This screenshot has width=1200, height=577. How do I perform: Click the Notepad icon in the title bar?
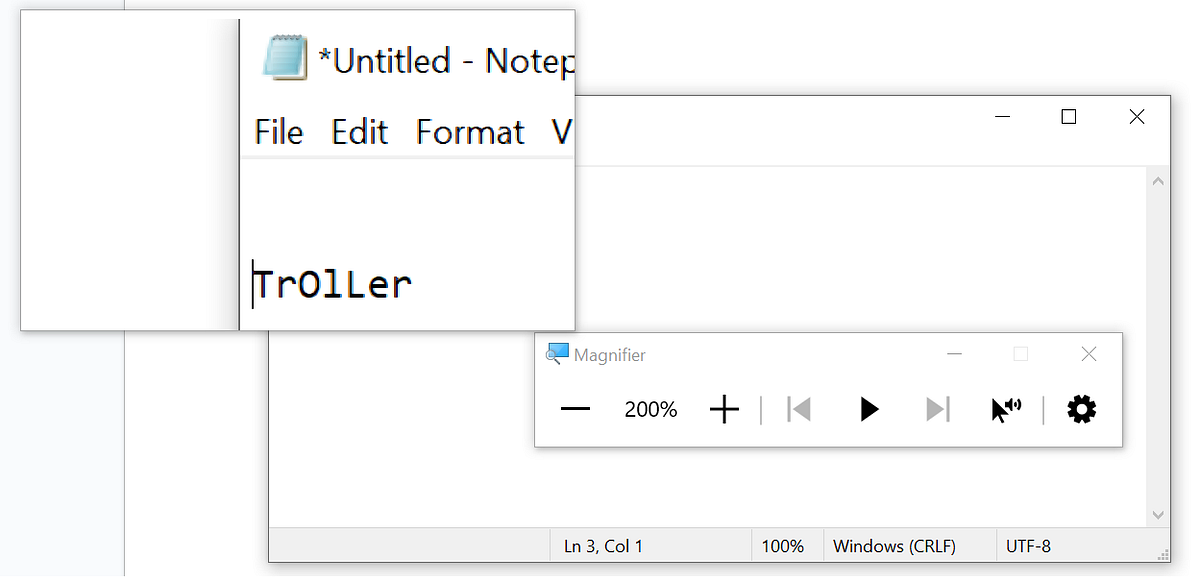(x=284, y=58)
